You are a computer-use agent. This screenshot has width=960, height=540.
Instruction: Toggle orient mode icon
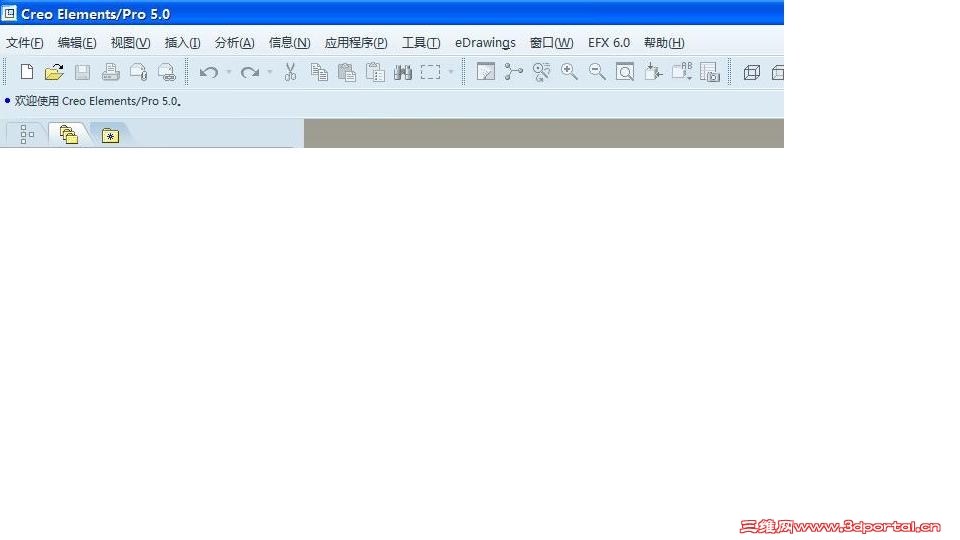pos(541,72)
